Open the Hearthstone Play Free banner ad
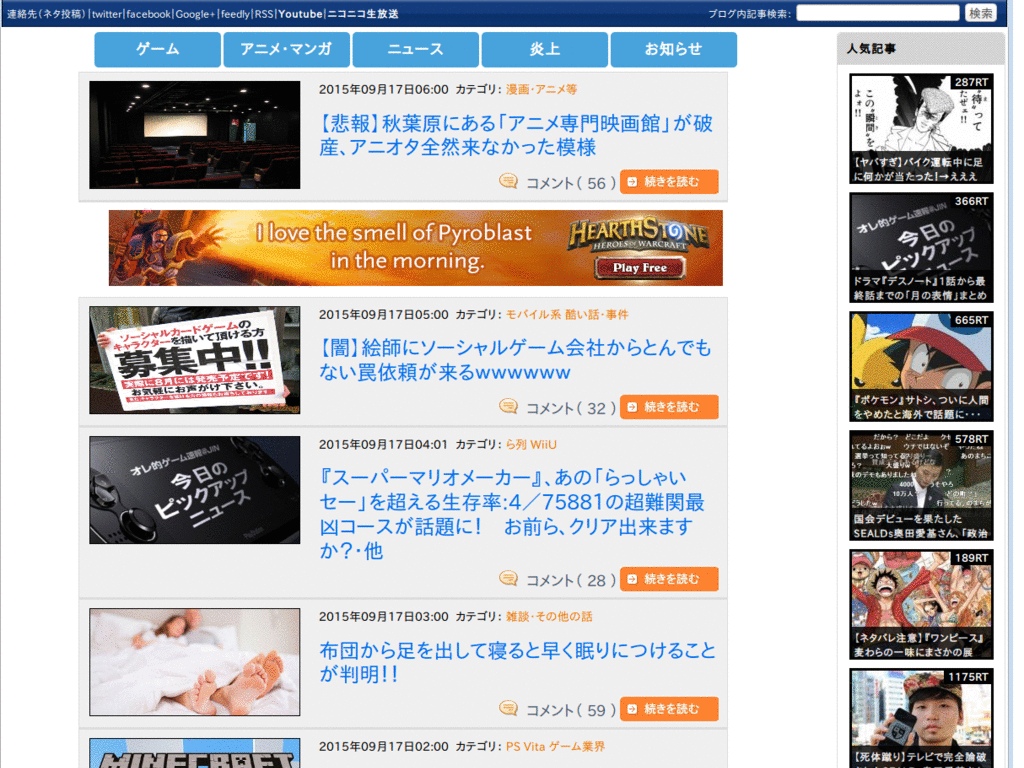This screenshot has width=1024, height=768. [x=415, y=248]
